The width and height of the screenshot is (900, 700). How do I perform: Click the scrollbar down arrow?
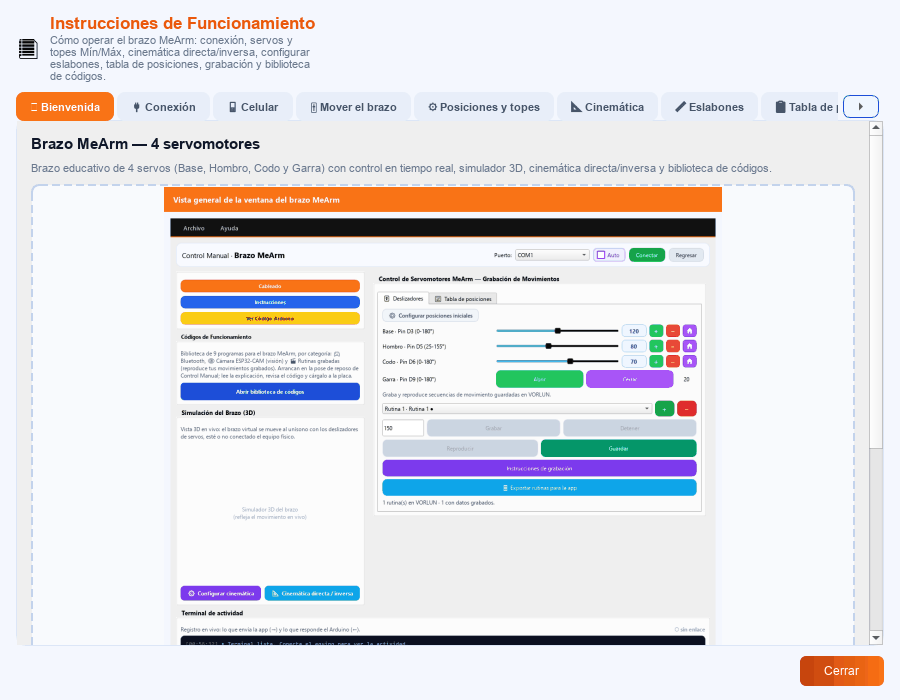876,637
